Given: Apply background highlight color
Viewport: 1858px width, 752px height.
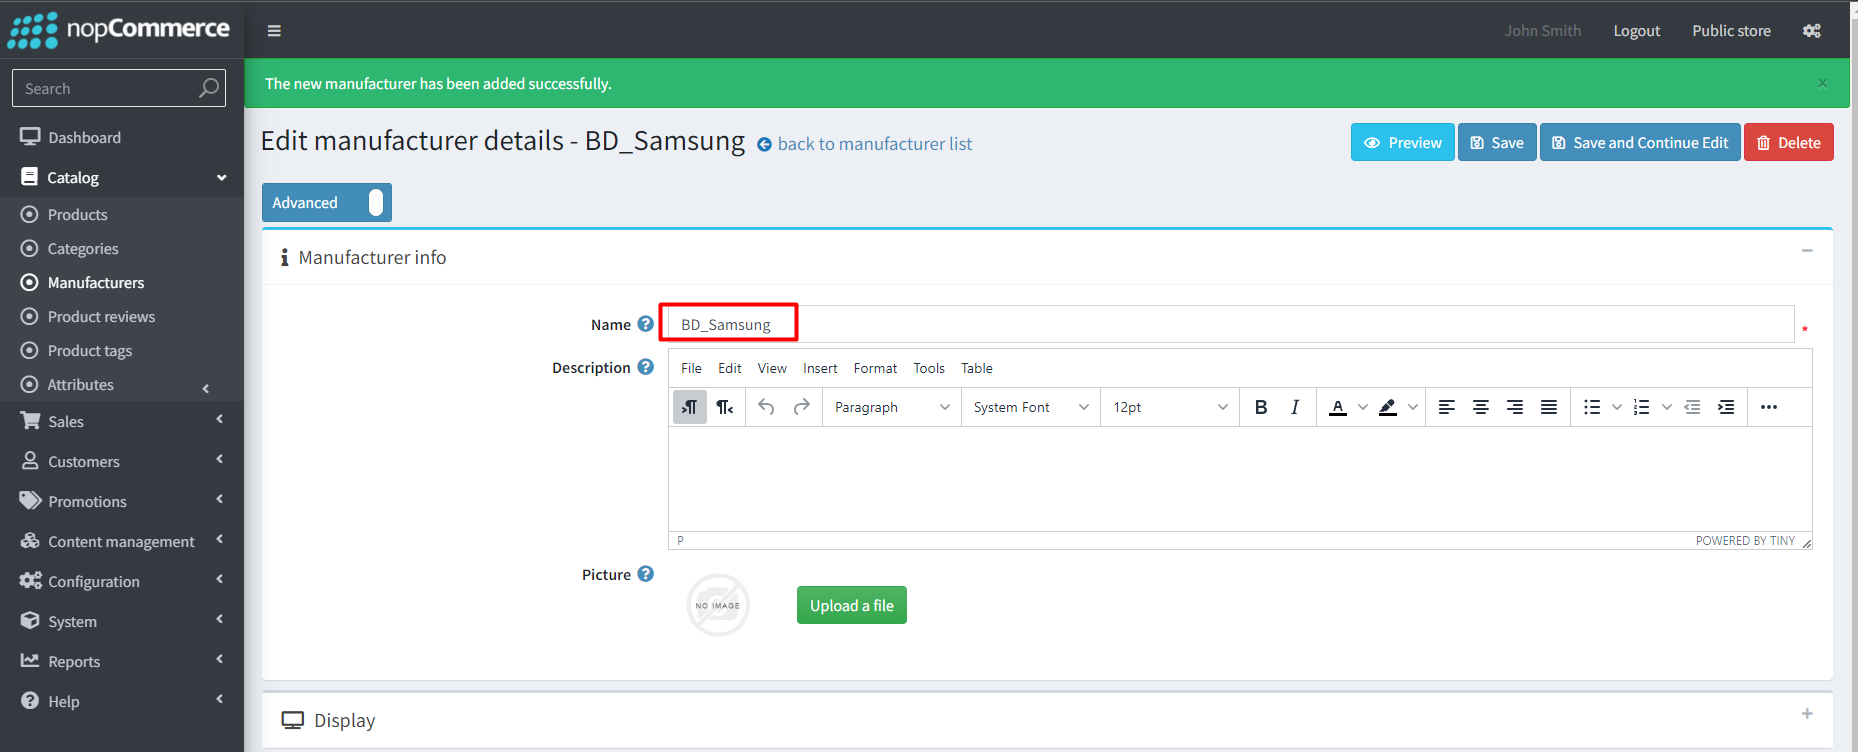Looking at the screenshot, I should tap(1388, 407).
